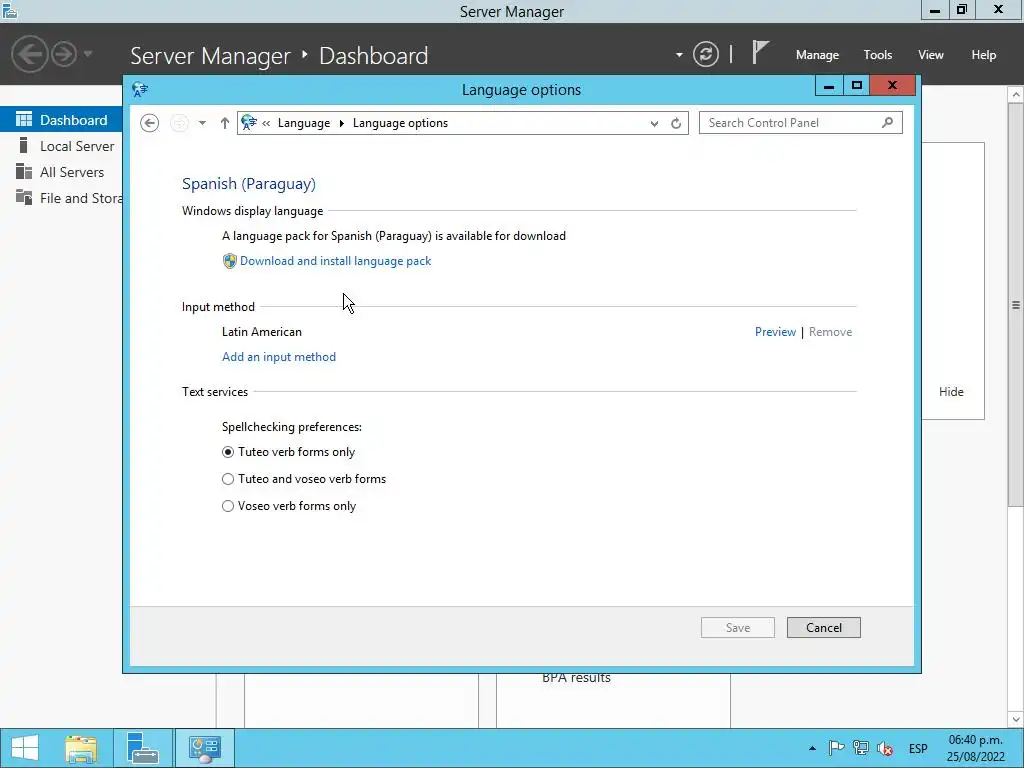Expand breadcrumb arrow after Language
The image size is (1024, 768).
point(342,123)
